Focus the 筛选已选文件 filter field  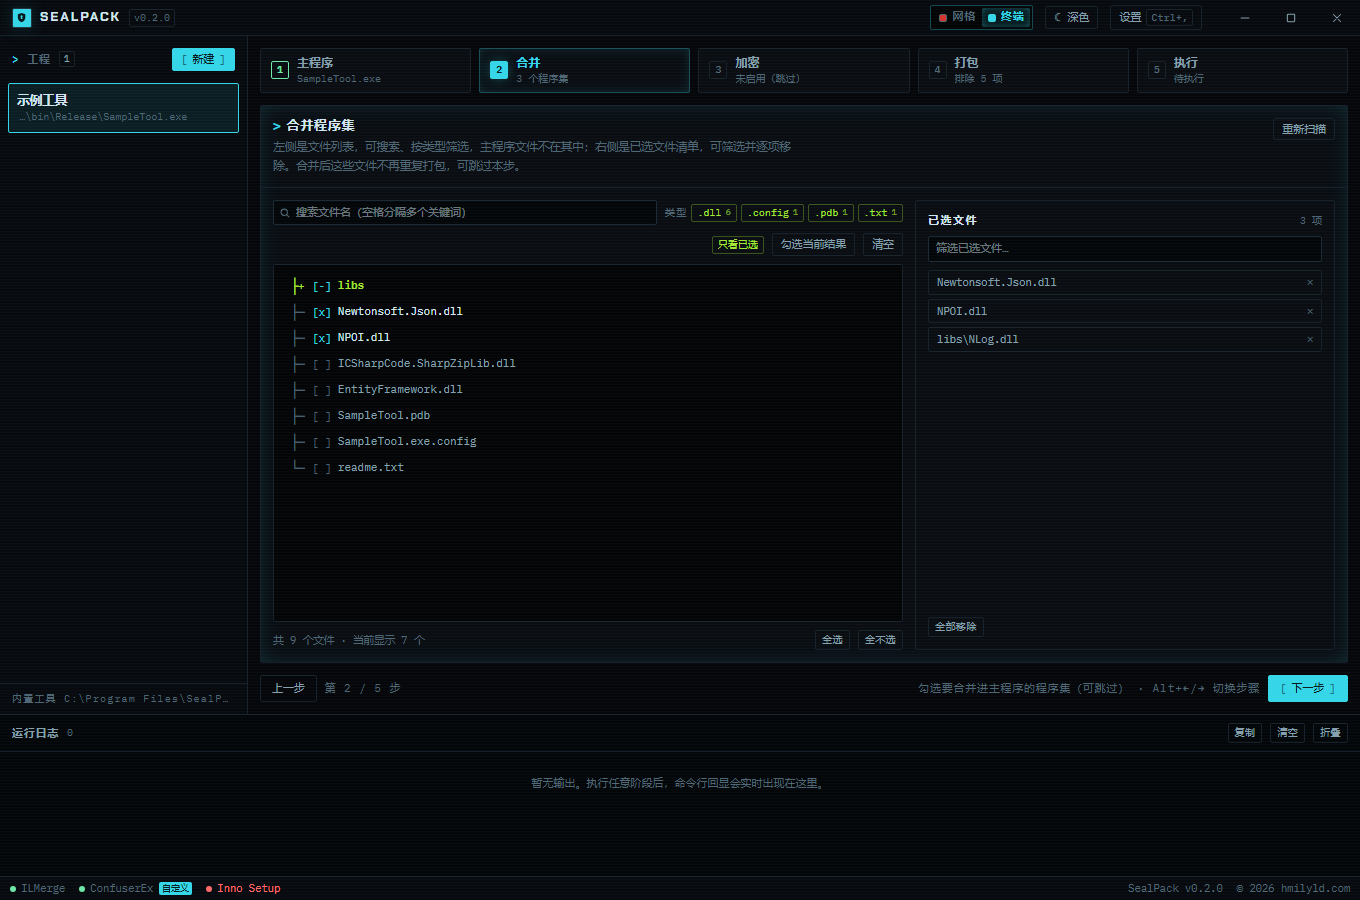(x=1125, y=249)
